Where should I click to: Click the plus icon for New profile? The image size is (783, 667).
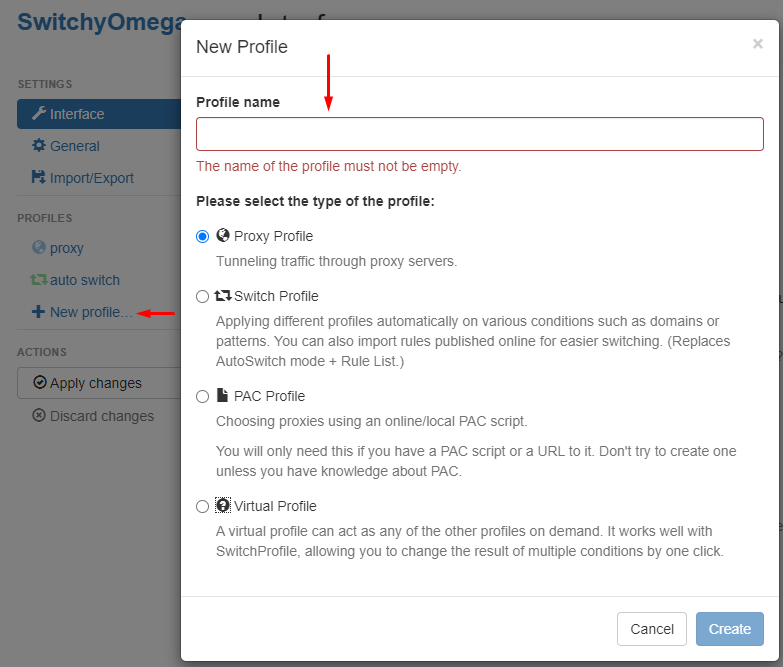pyautogui.click(x=38, y=312)
